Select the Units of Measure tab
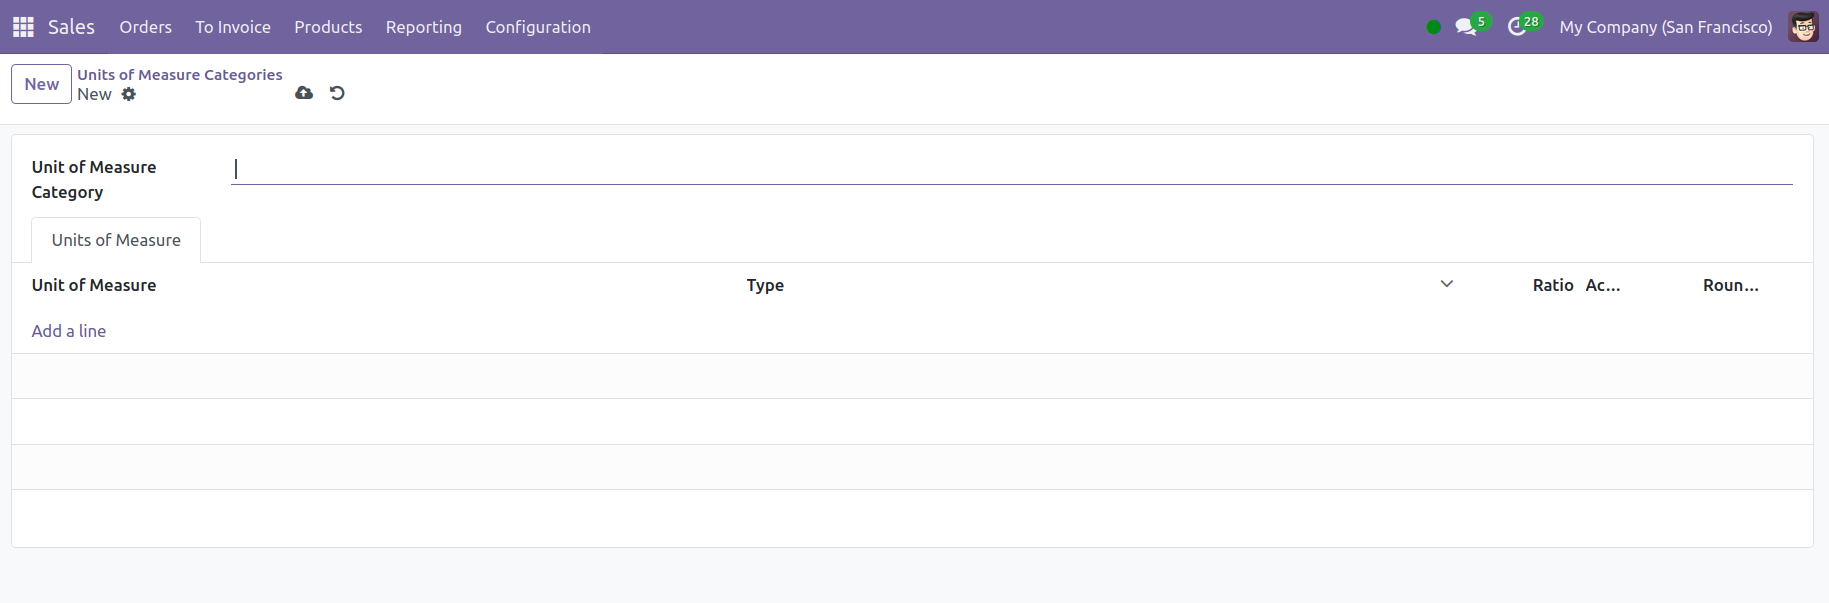1829x603 pixels. 116,240
